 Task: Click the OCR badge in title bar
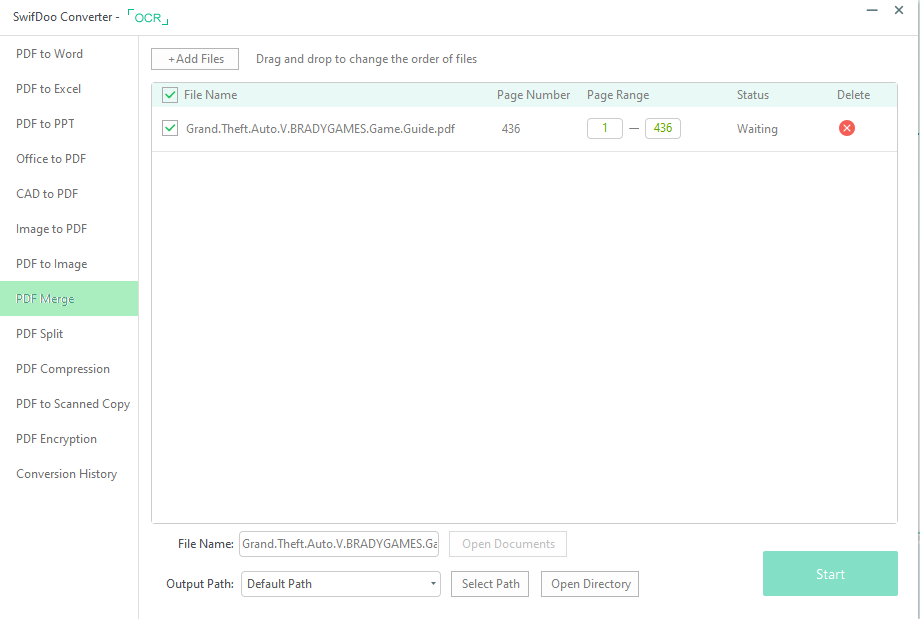148,17
